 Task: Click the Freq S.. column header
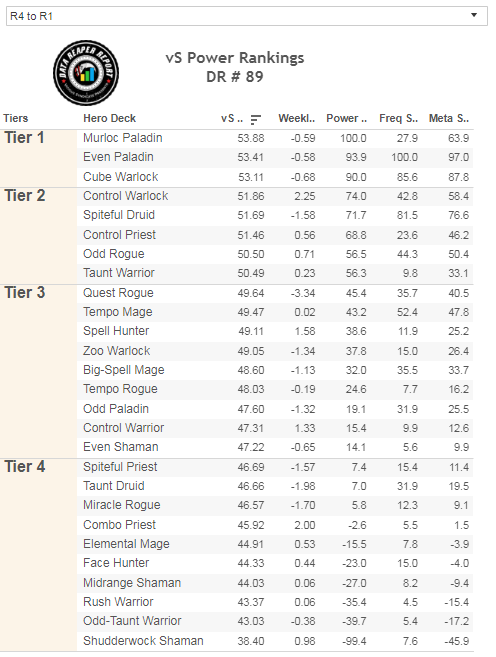point(398,119)
